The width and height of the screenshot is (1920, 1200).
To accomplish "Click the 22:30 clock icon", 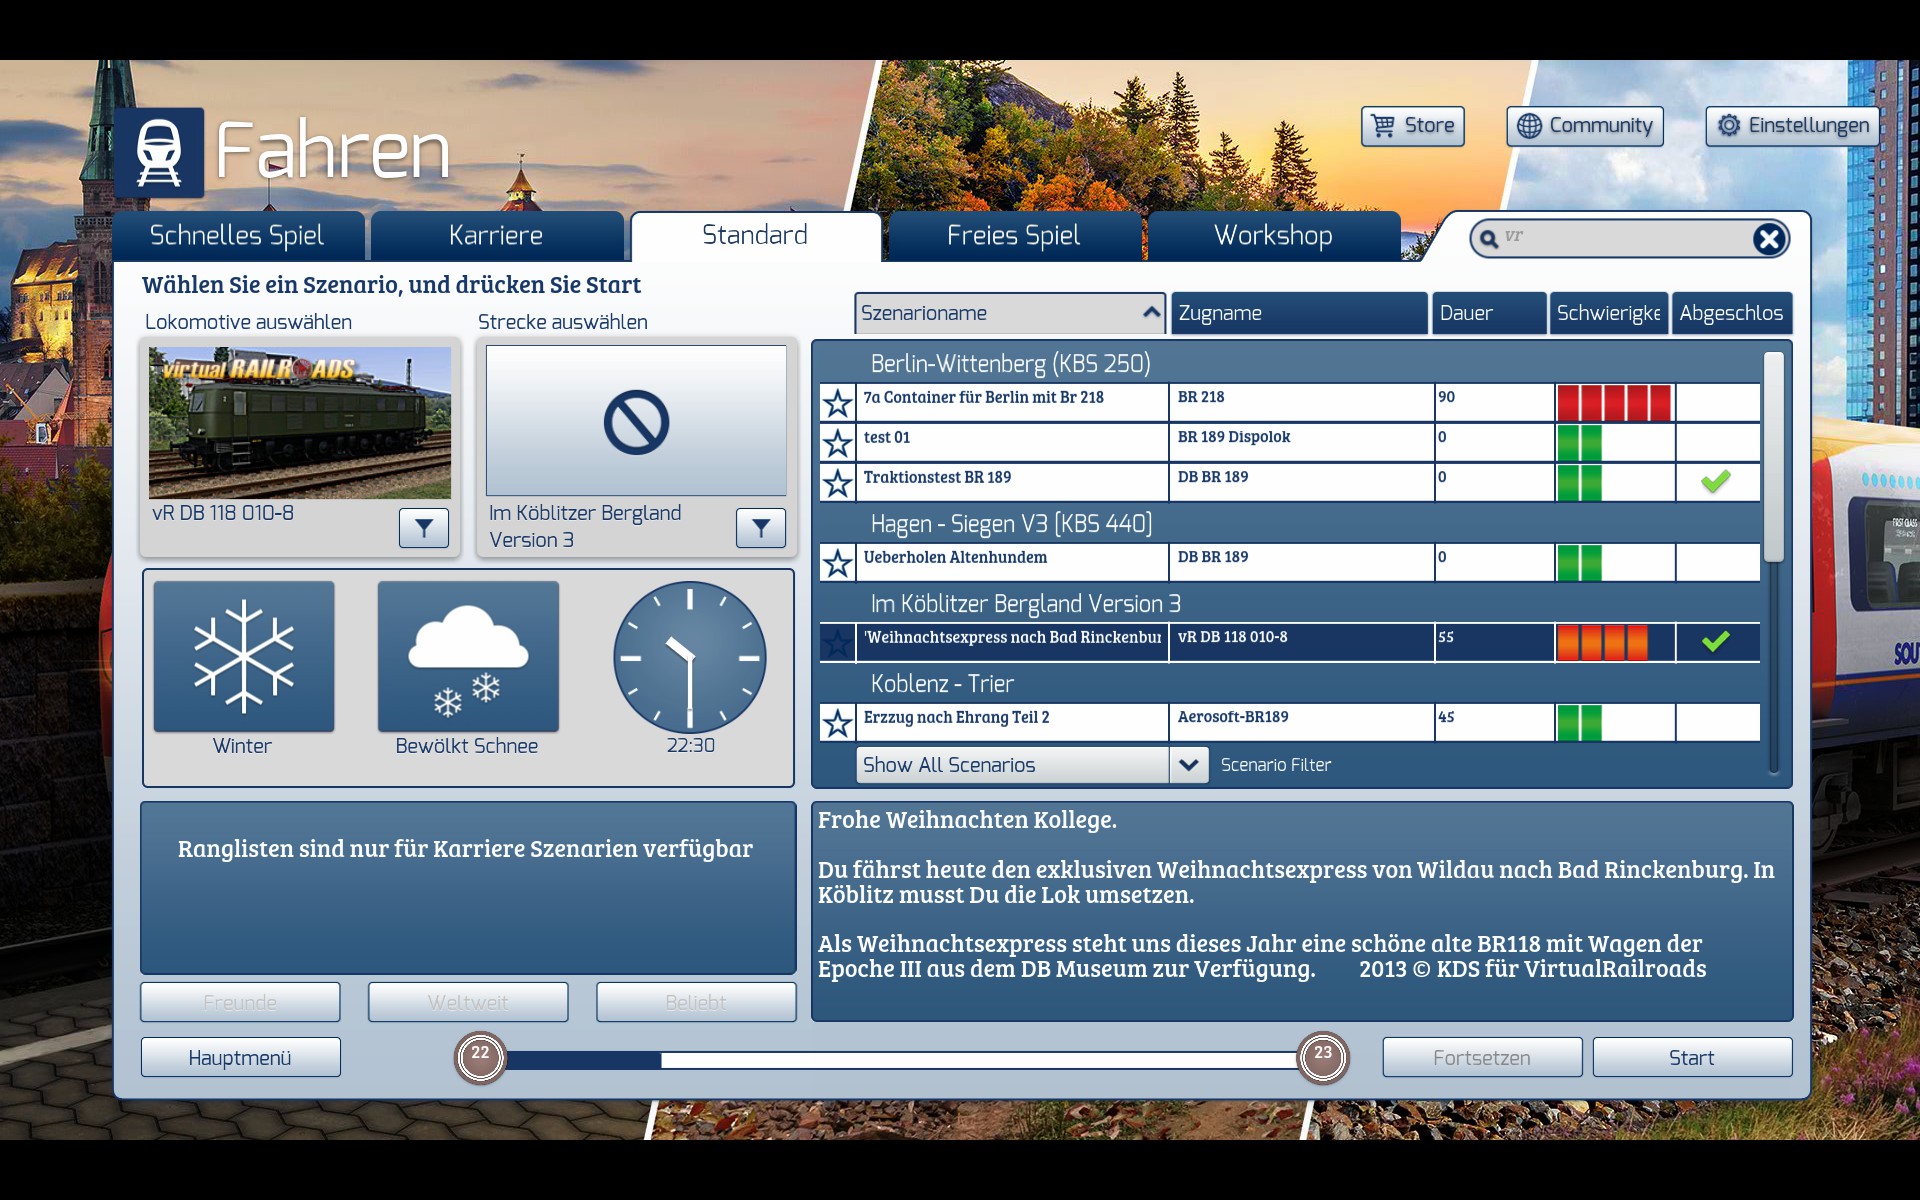I will tap(689, 657).
